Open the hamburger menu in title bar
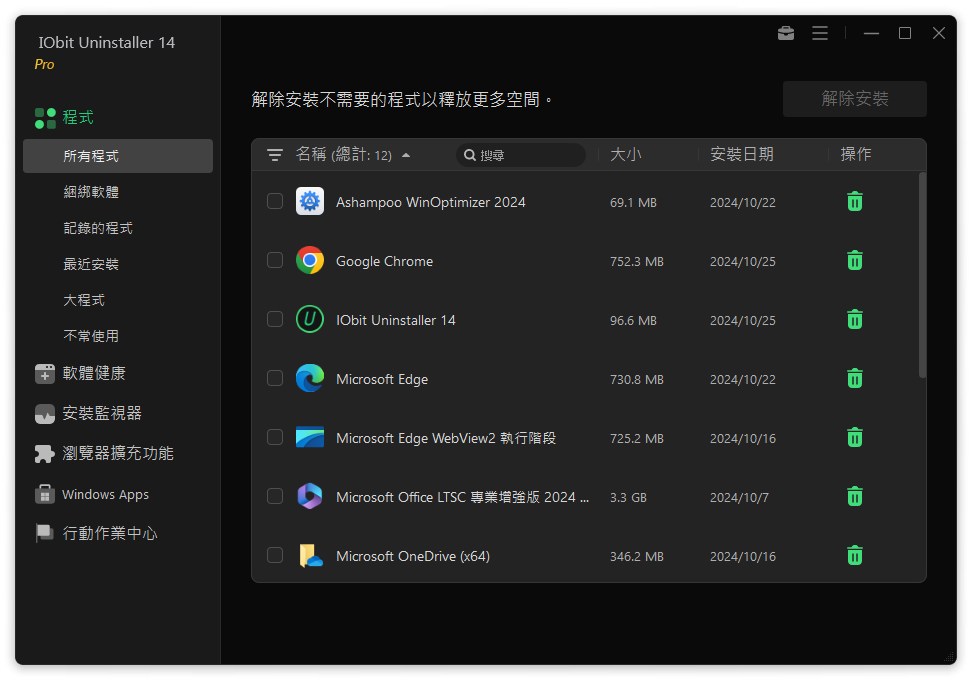 pyautogui.click(x=820, y=33)
